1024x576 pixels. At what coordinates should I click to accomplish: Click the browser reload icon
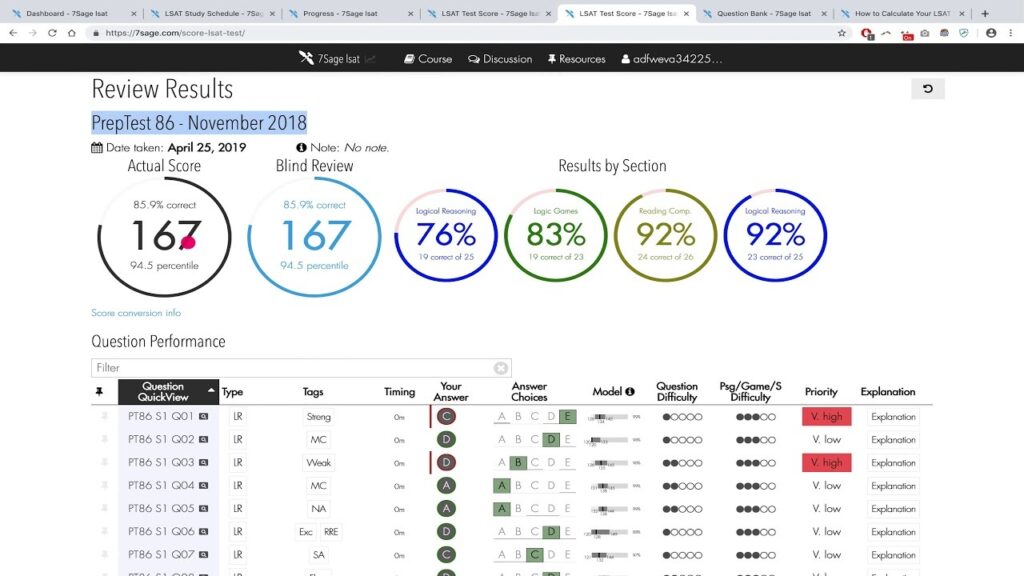pyautogui.click(x=51, y=33)
